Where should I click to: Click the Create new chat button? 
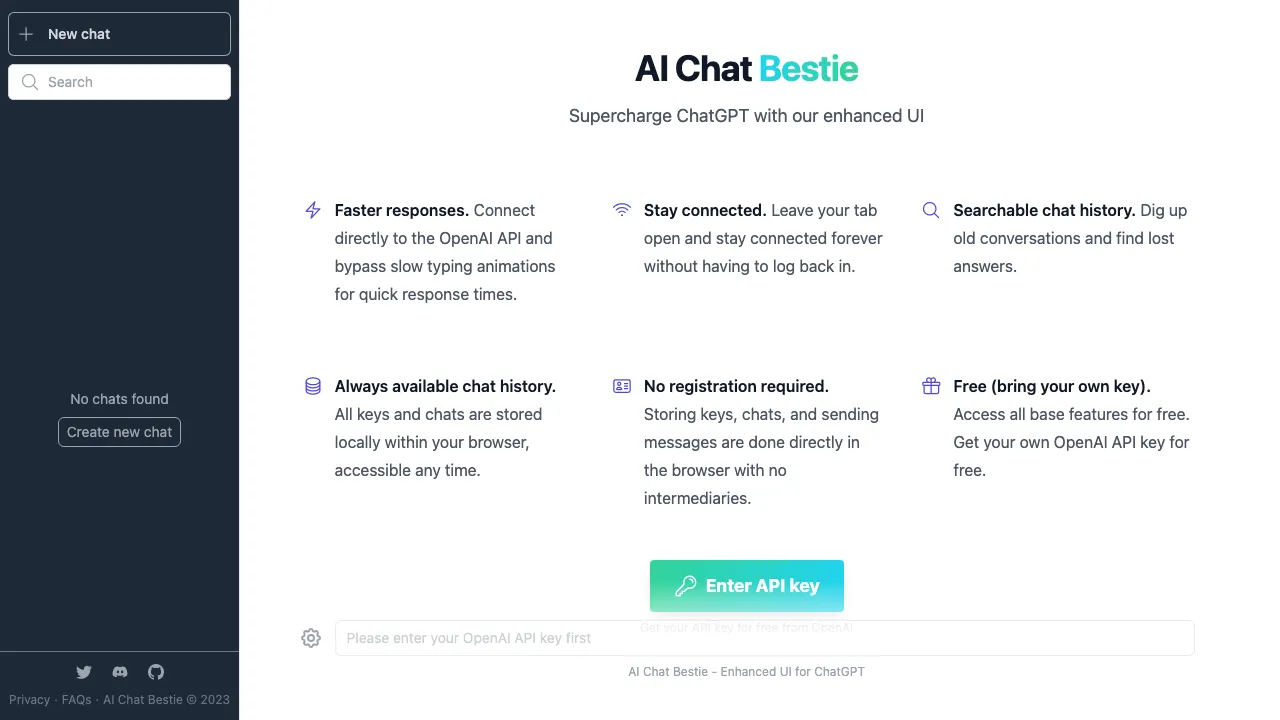pyautogui.click(x=119, y=432)
